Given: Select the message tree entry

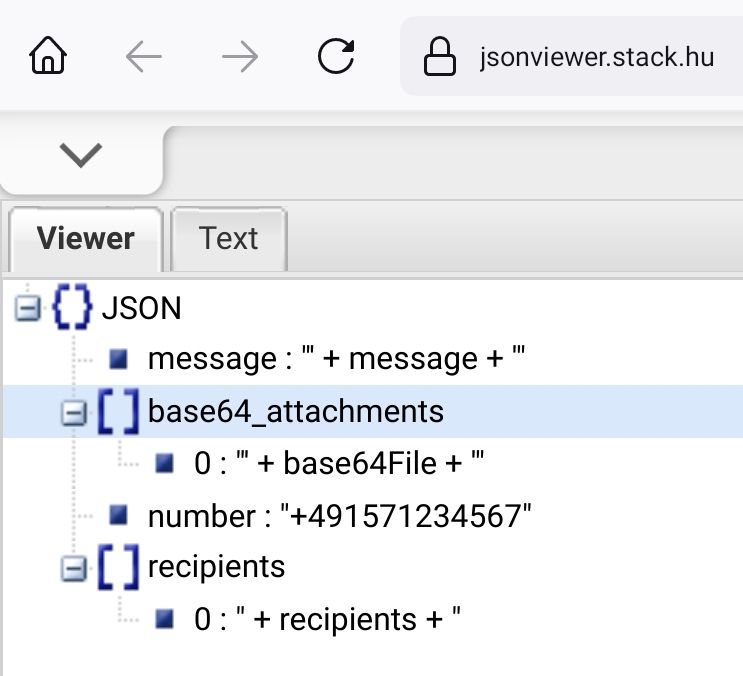Looking at the screenshot, I should coord(336,359).
